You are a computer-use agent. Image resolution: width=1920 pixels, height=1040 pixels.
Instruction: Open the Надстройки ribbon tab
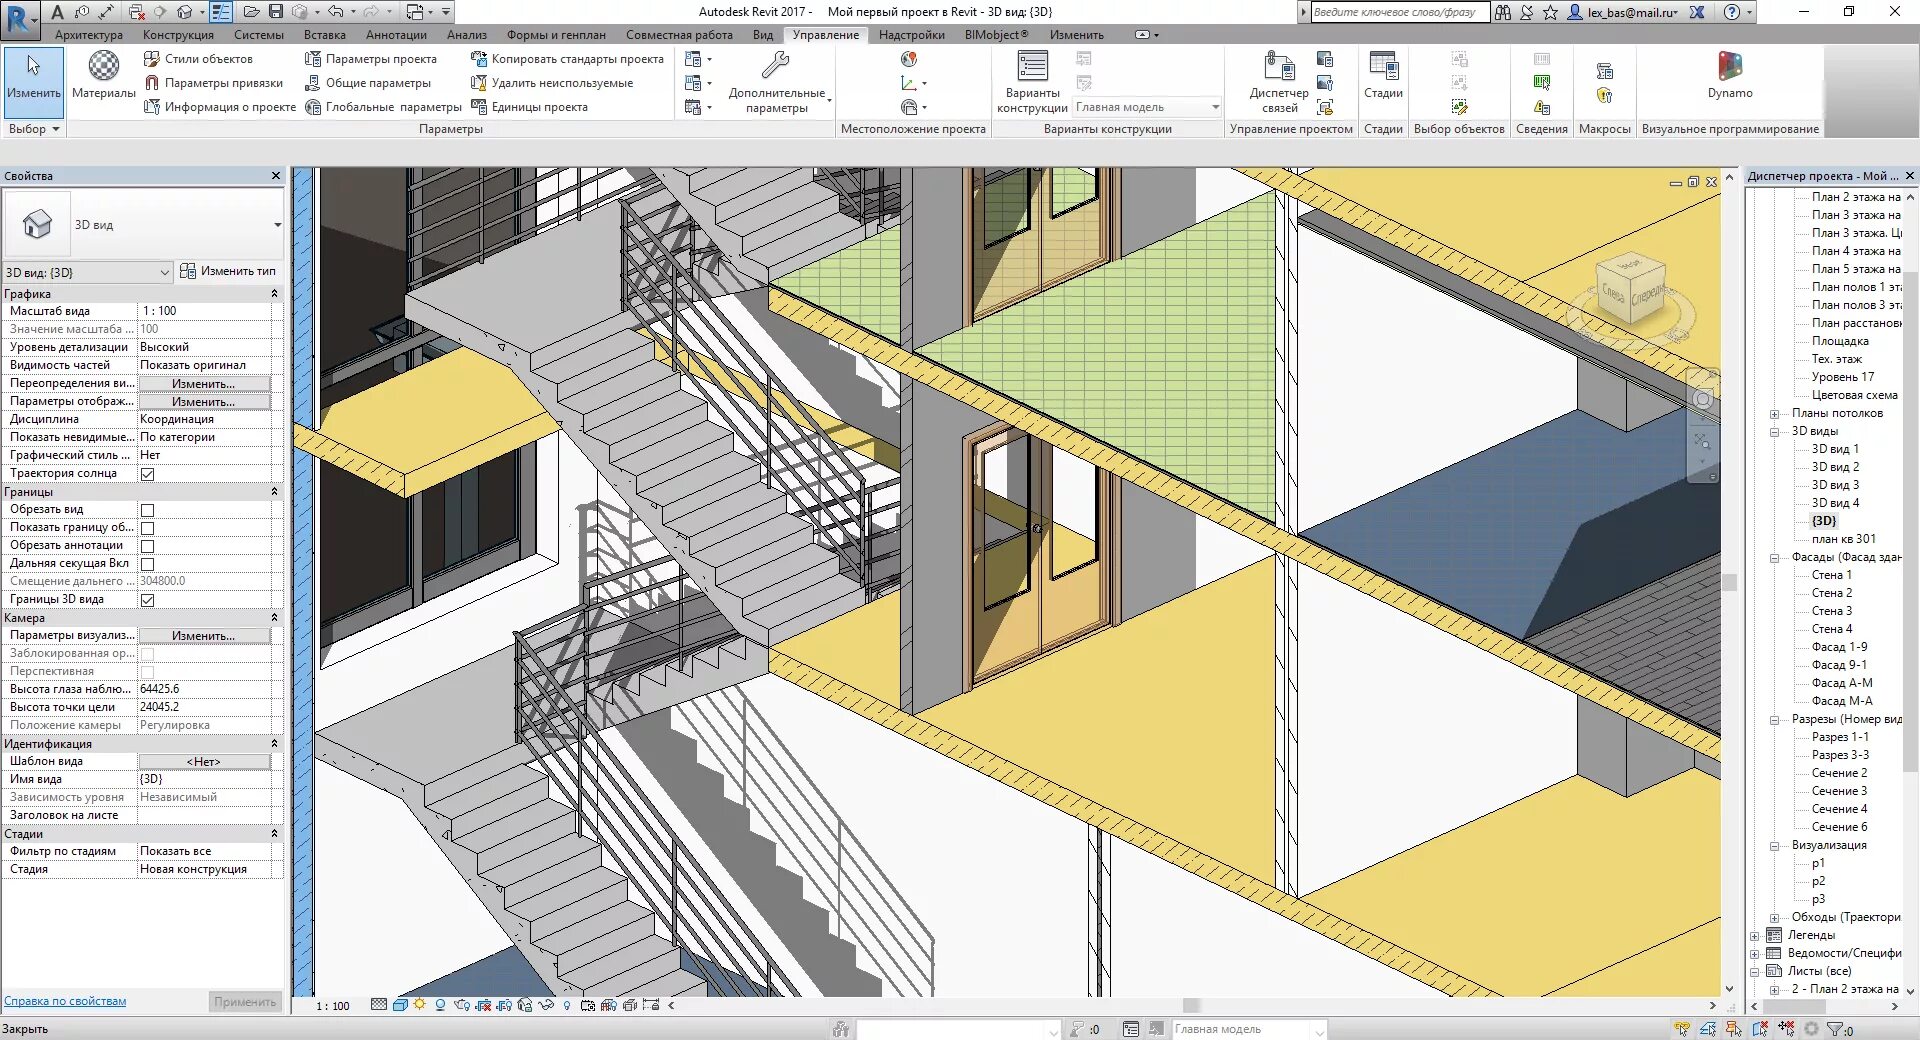pos(912,35)
